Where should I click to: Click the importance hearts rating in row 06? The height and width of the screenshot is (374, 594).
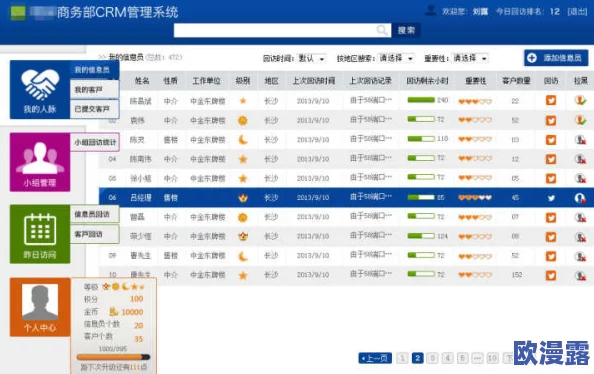(x=475, y=197)
